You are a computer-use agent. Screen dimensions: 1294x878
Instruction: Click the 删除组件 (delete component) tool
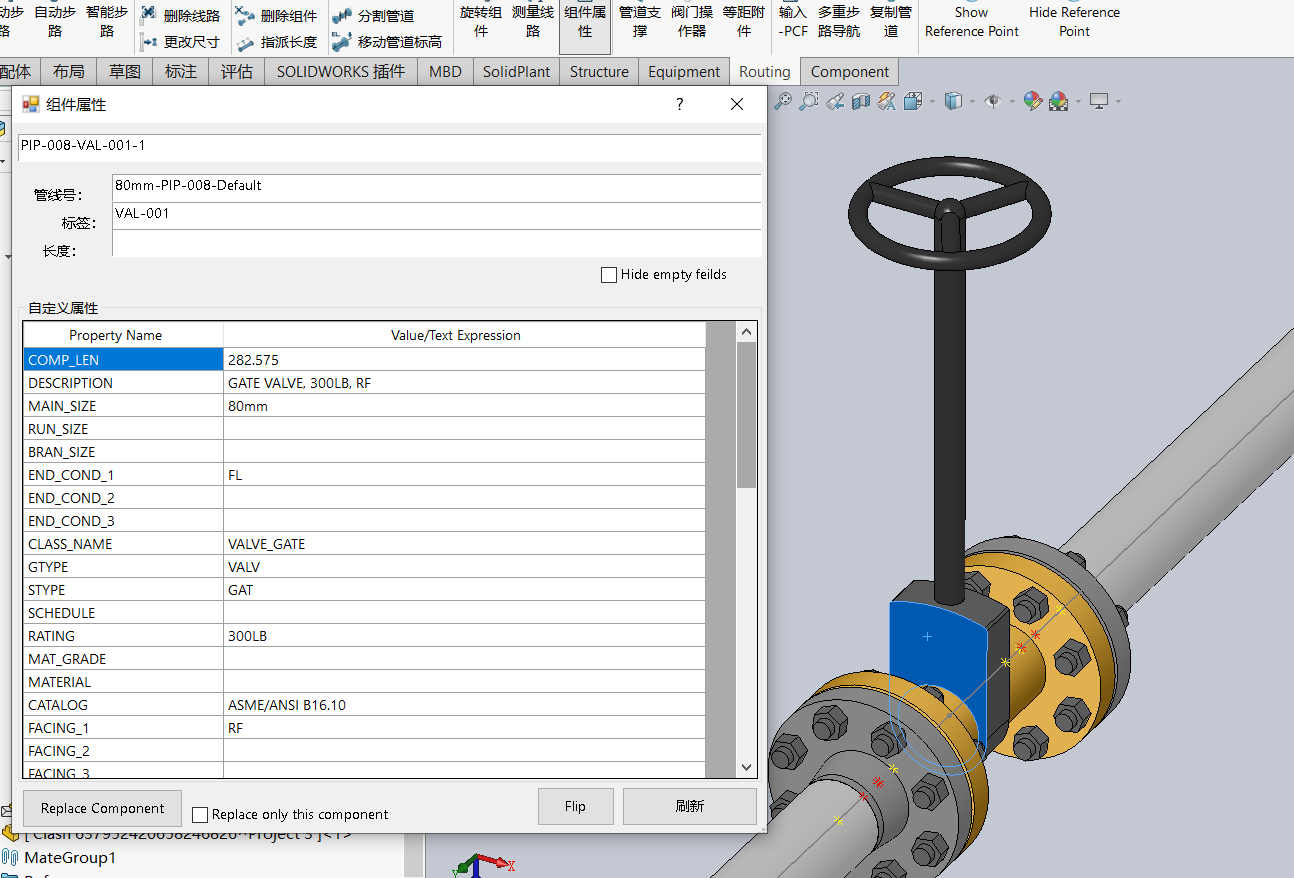[277, 16]
